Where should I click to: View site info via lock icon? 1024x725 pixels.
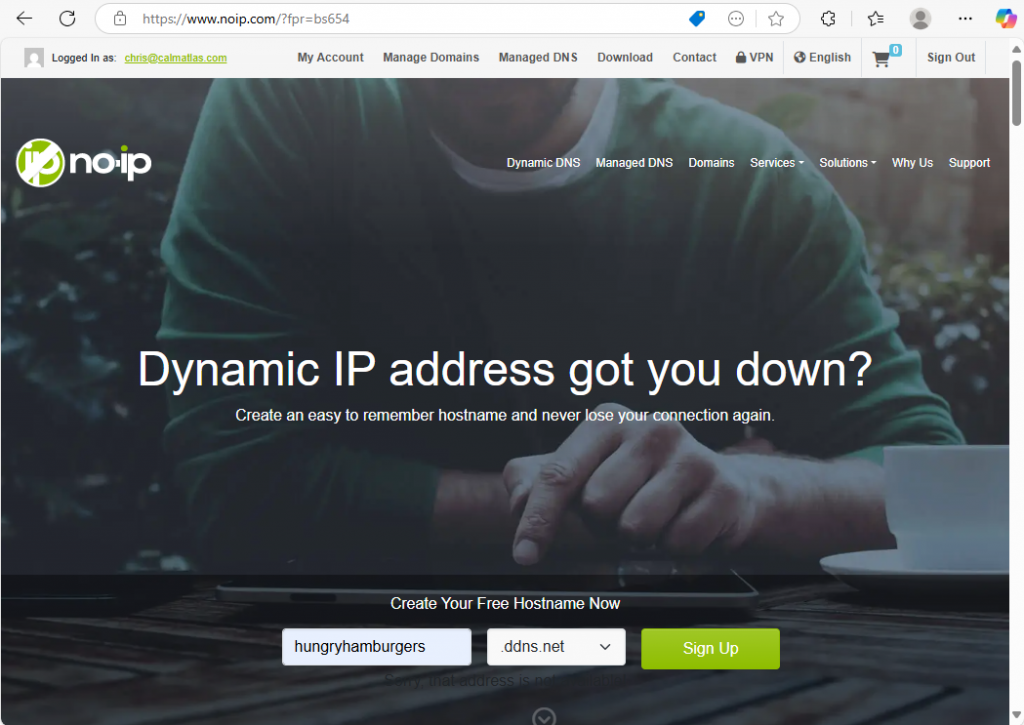tap(120, 18)
